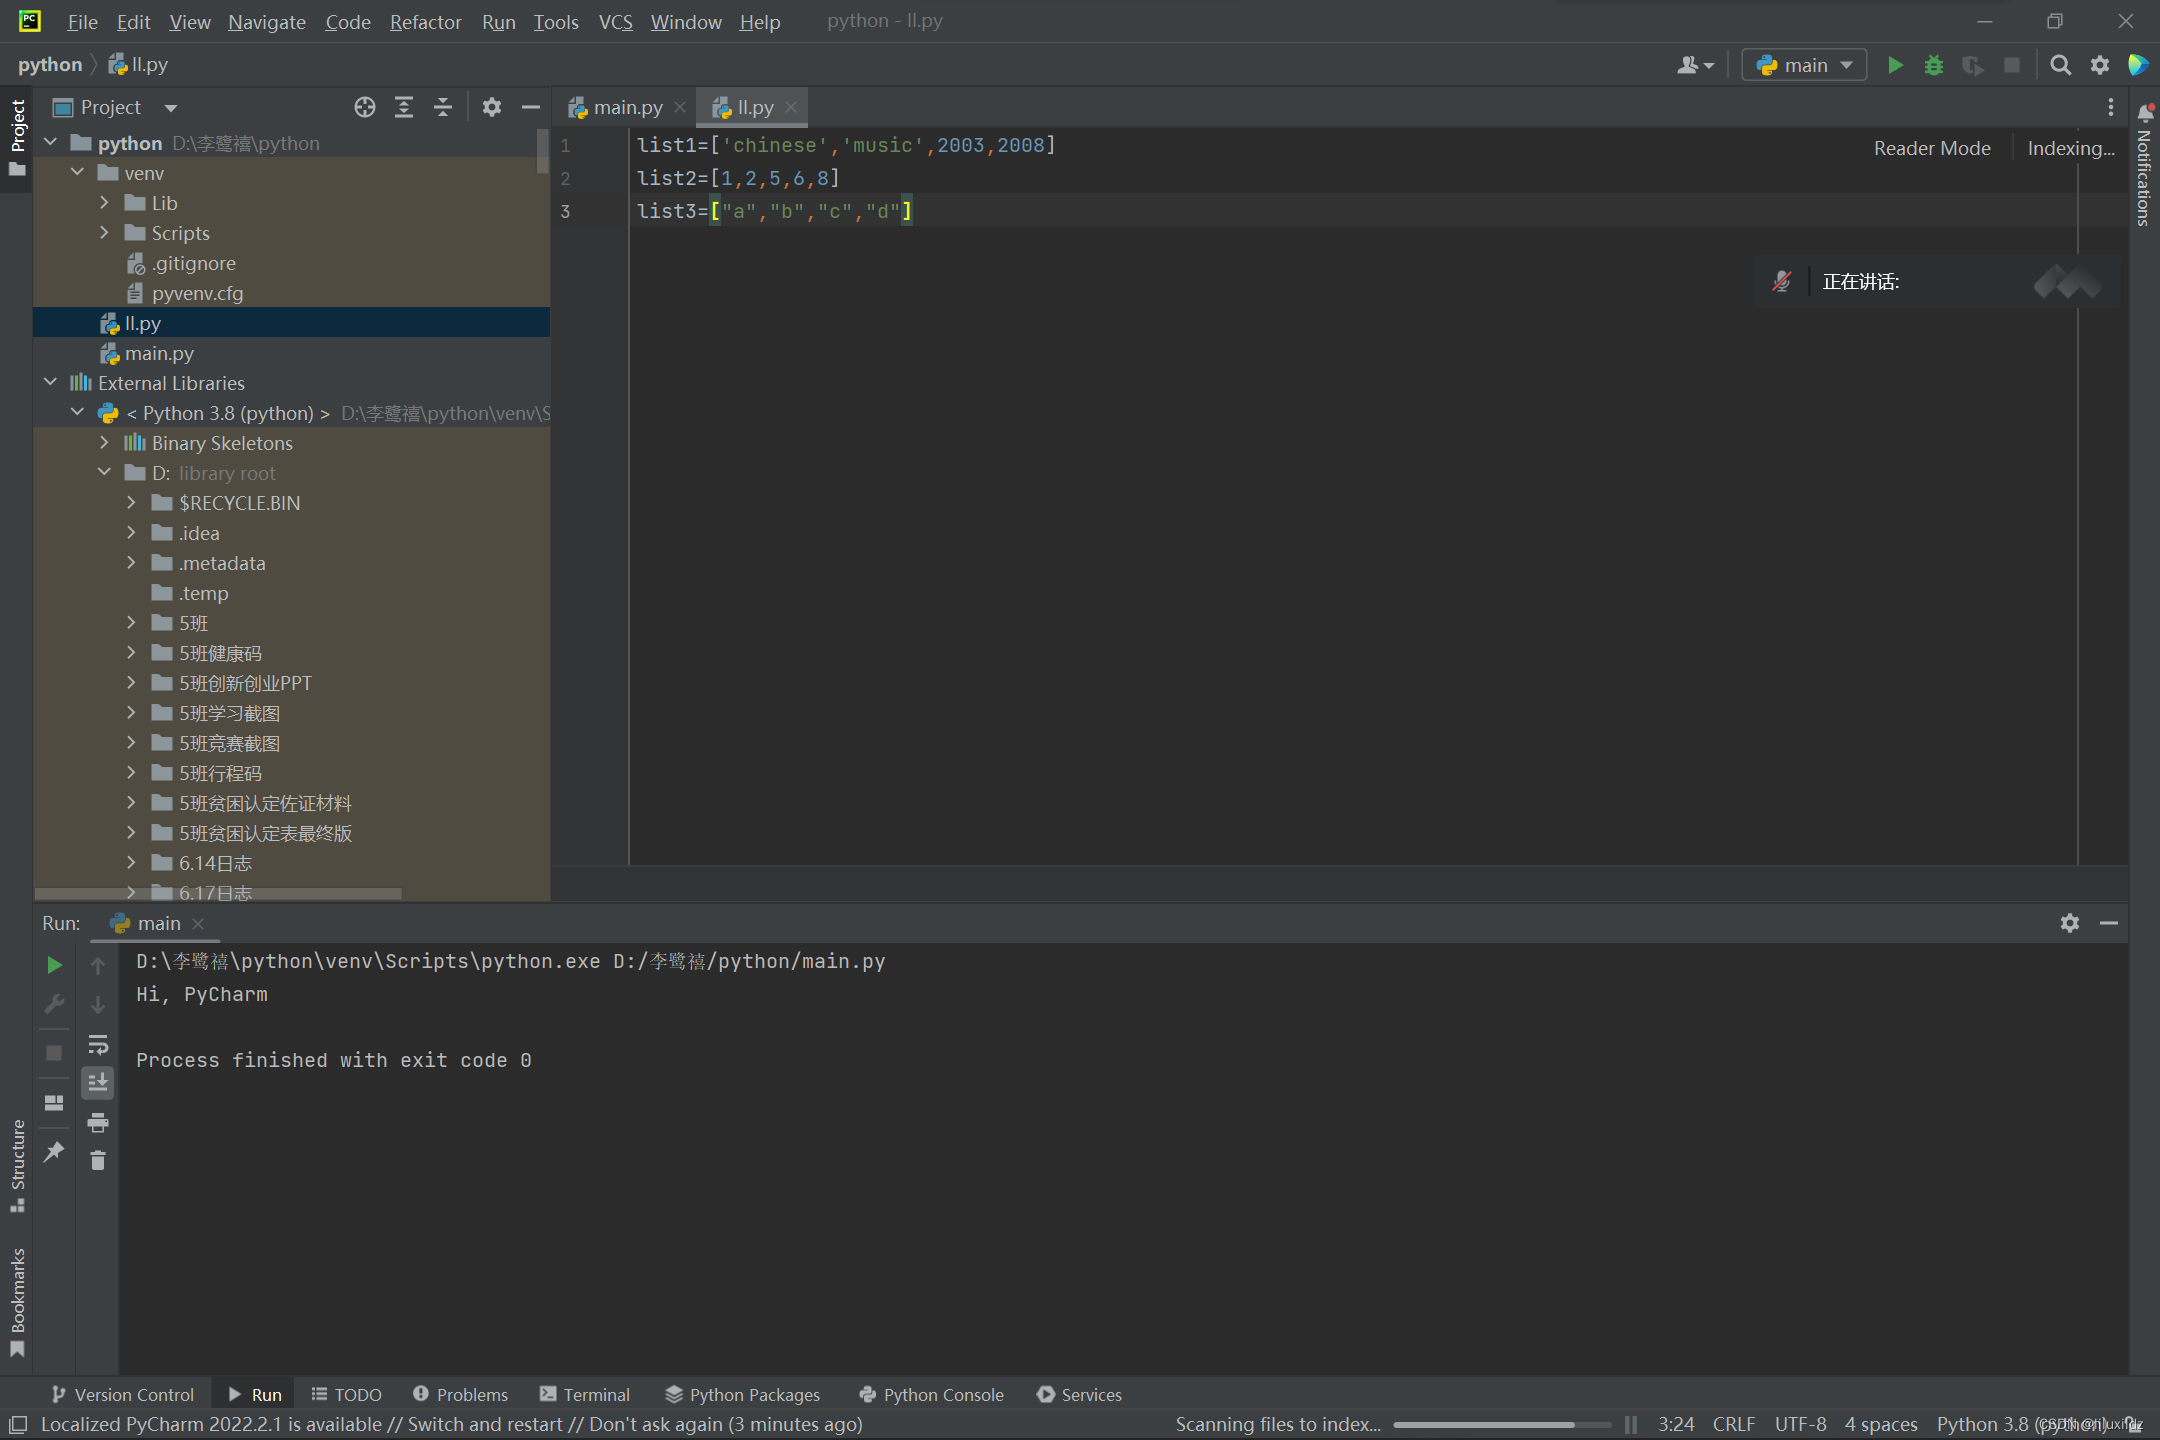
Task: Expand the Scripts folder in project tree
Action: pyautogui.click(x=104, y=233)
